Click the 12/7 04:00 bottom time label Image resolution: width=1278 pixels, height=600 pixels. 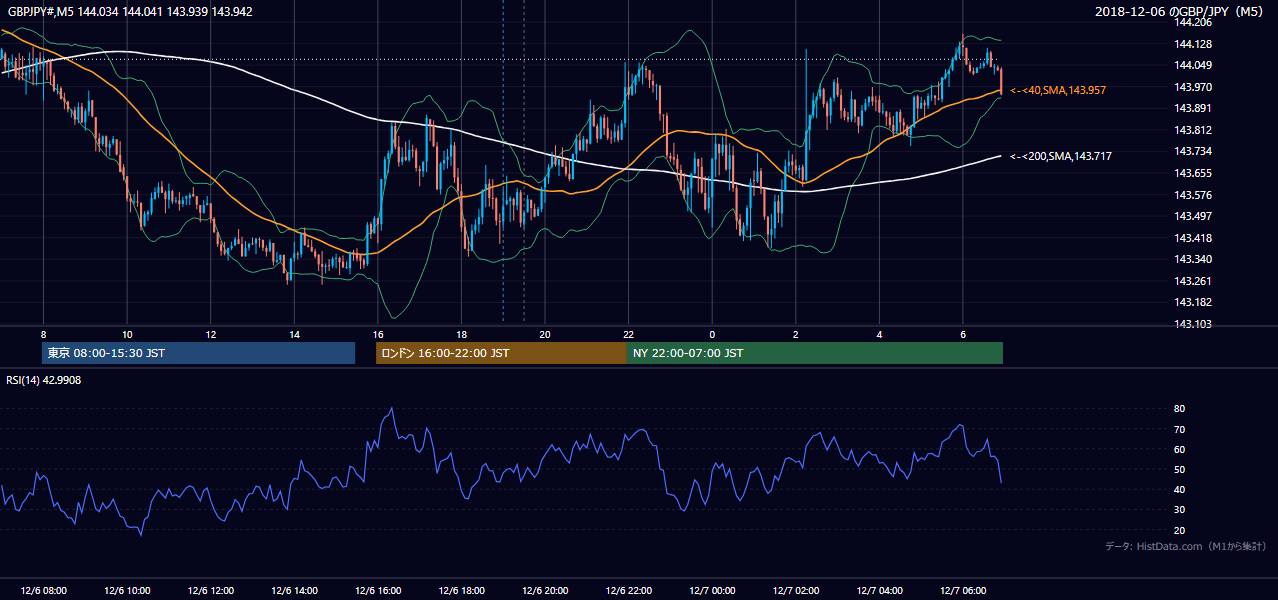pyautogui.click(x=879, y=590)
